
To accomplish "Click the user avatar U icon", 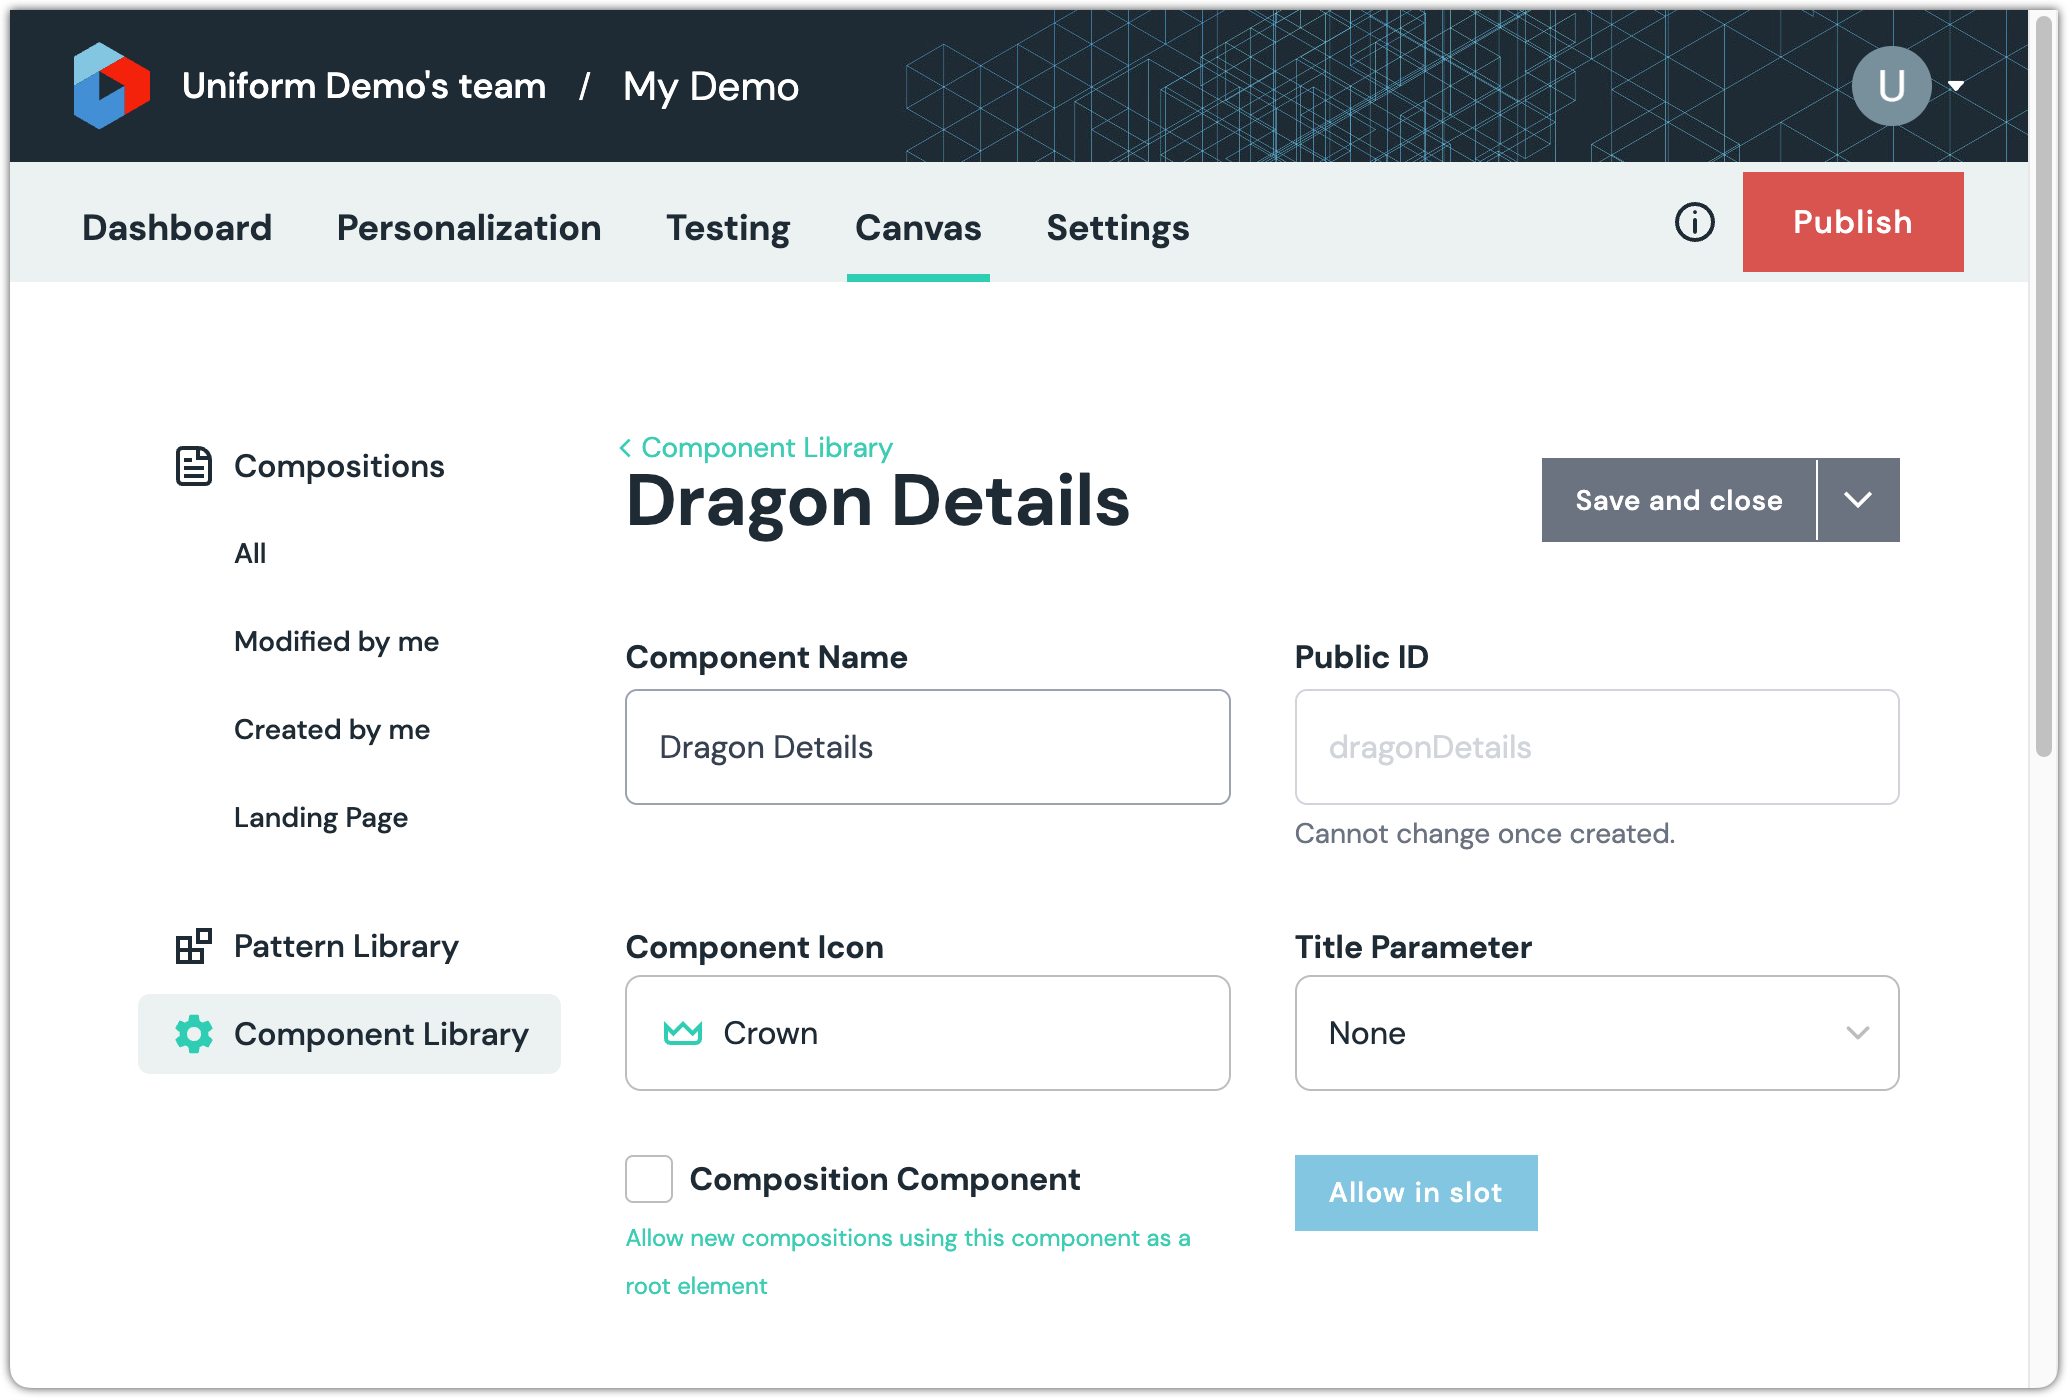I will pyautogui.click(x=1890, y=86).
